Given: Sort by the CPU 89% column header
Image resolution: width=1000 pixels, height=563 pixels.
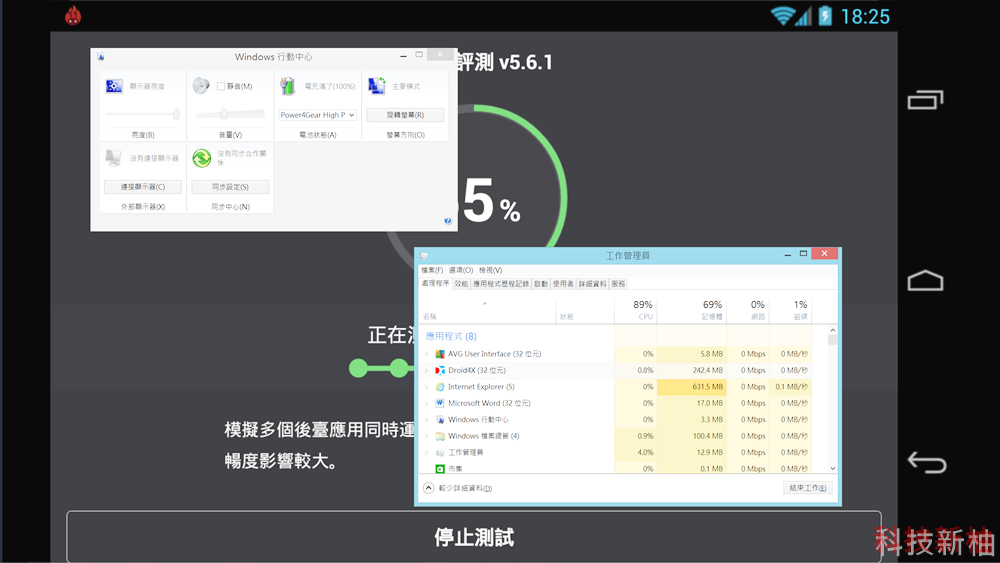Looking at the screenshot, I should point(635,309).
